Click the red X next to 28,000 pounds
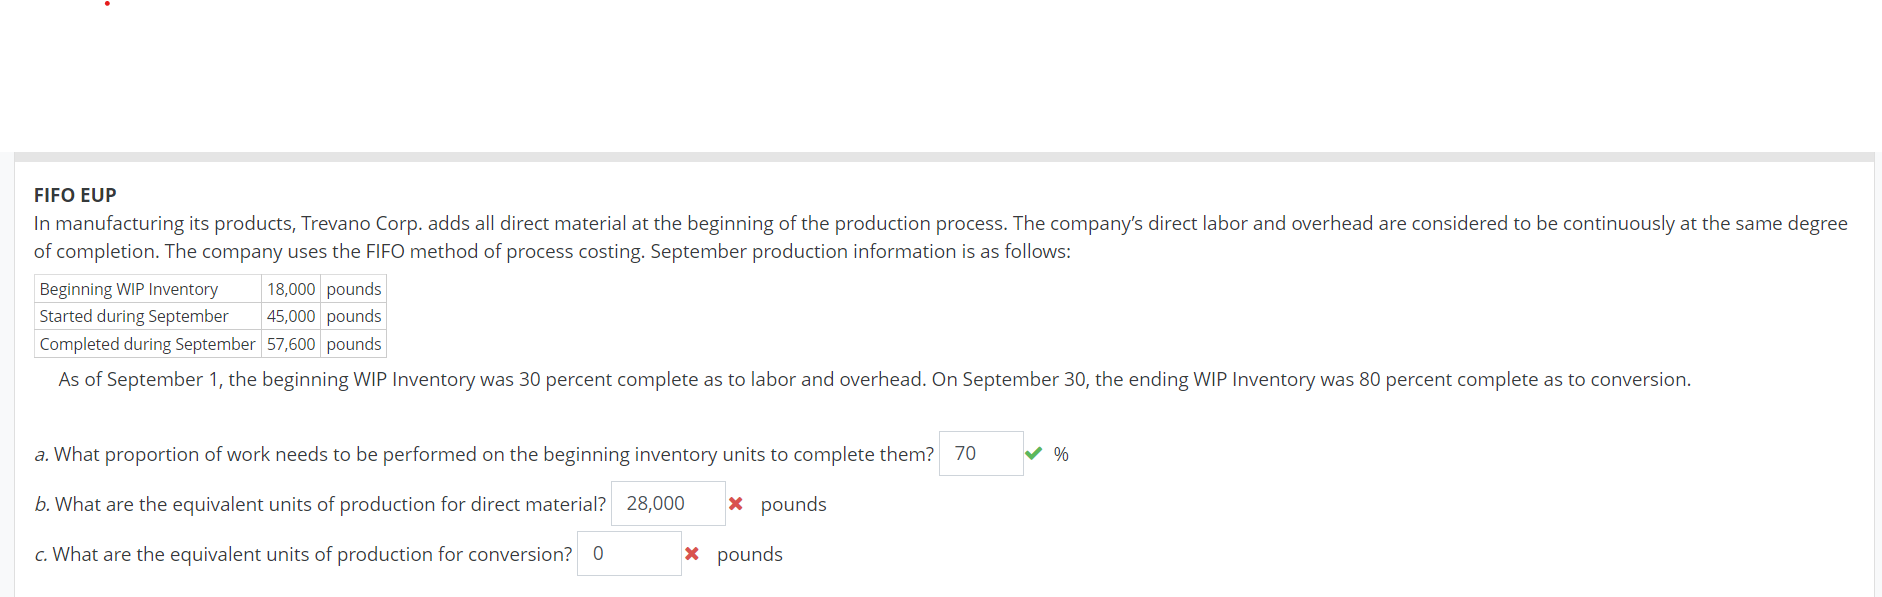1882x597 pixels. pyautogui.click(x=736, y=503)
